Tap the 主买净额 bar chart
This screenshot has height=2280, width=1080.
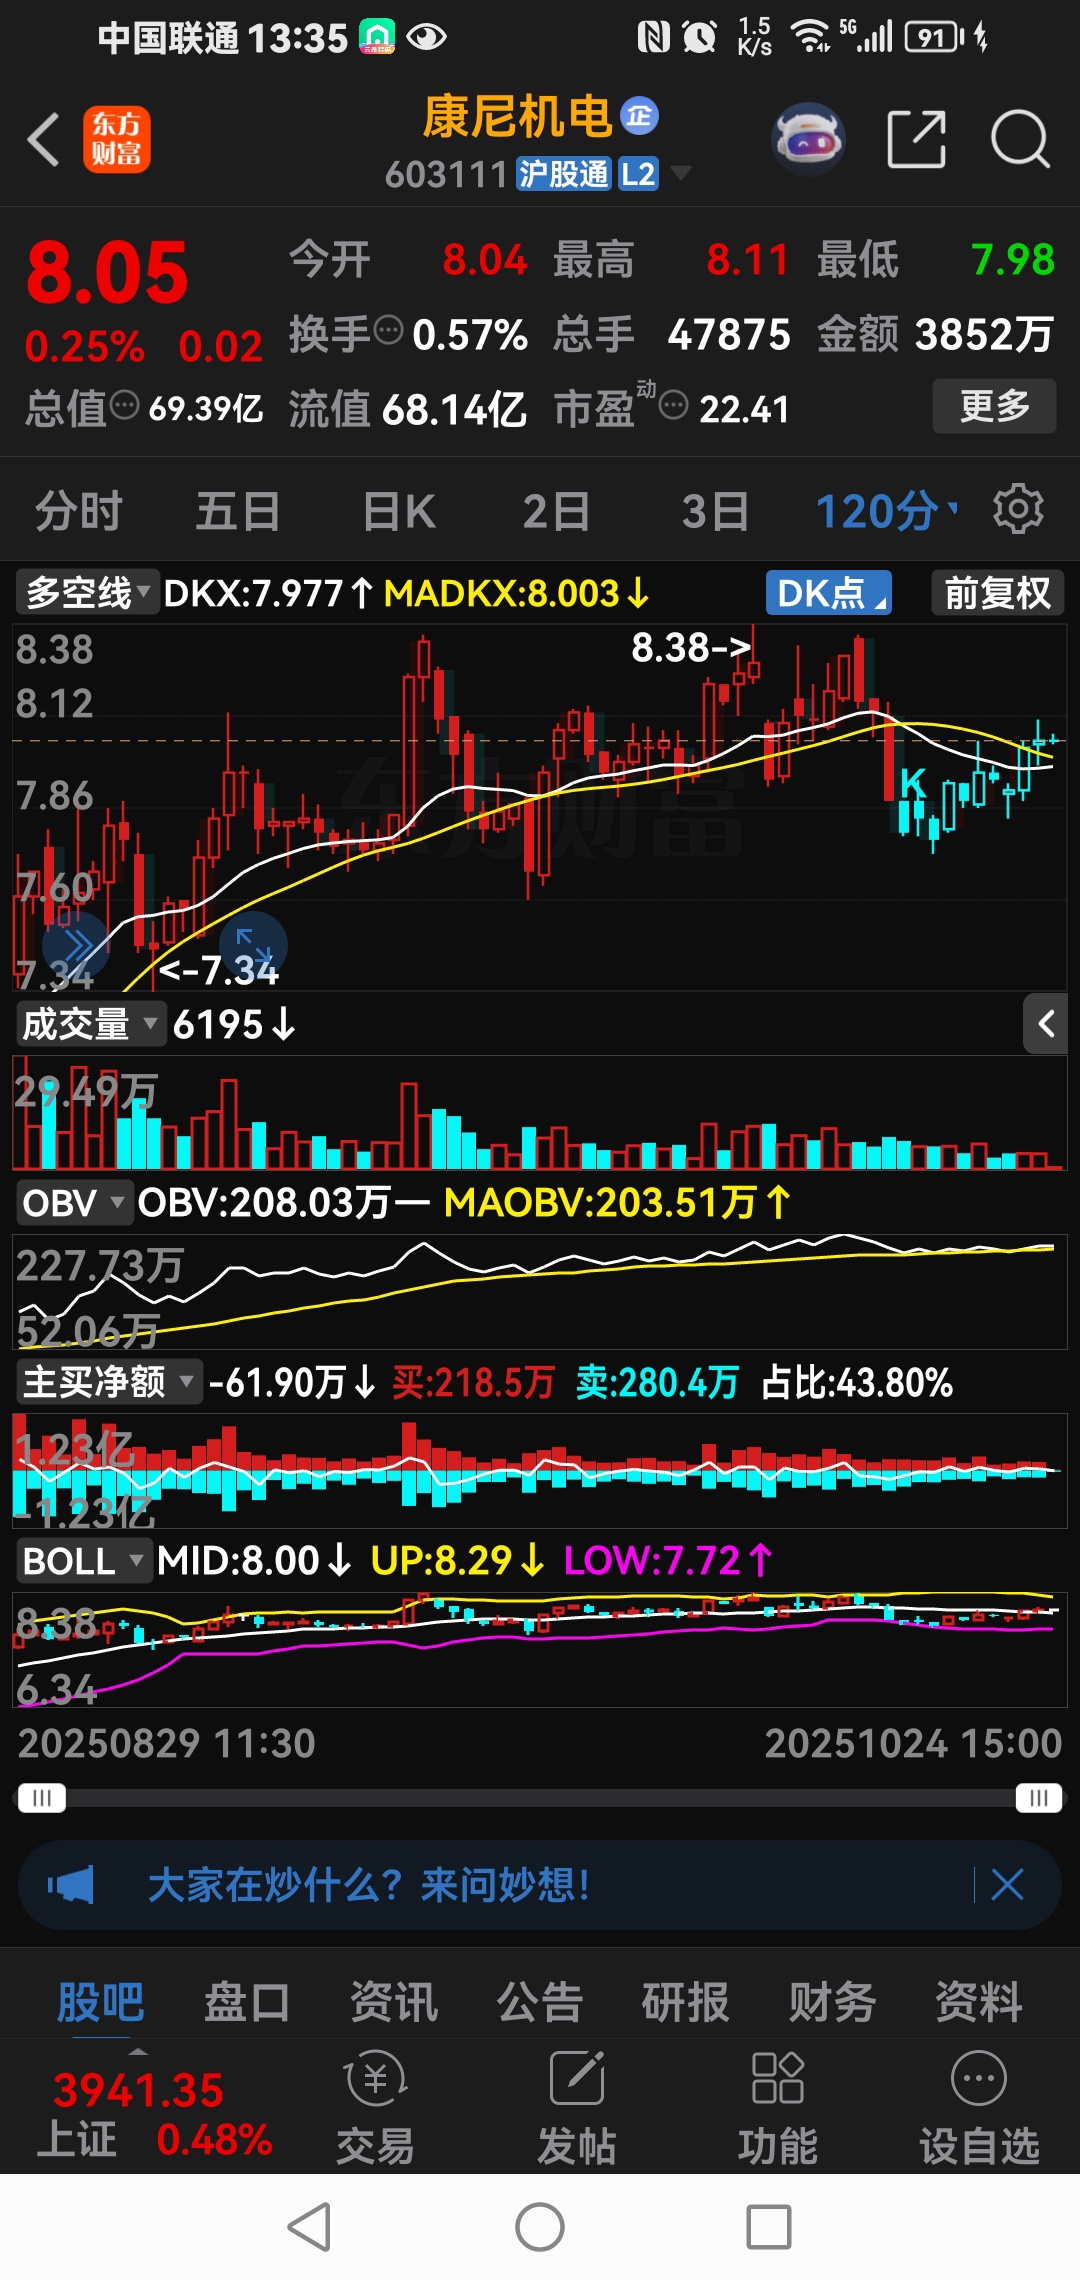540,1471
